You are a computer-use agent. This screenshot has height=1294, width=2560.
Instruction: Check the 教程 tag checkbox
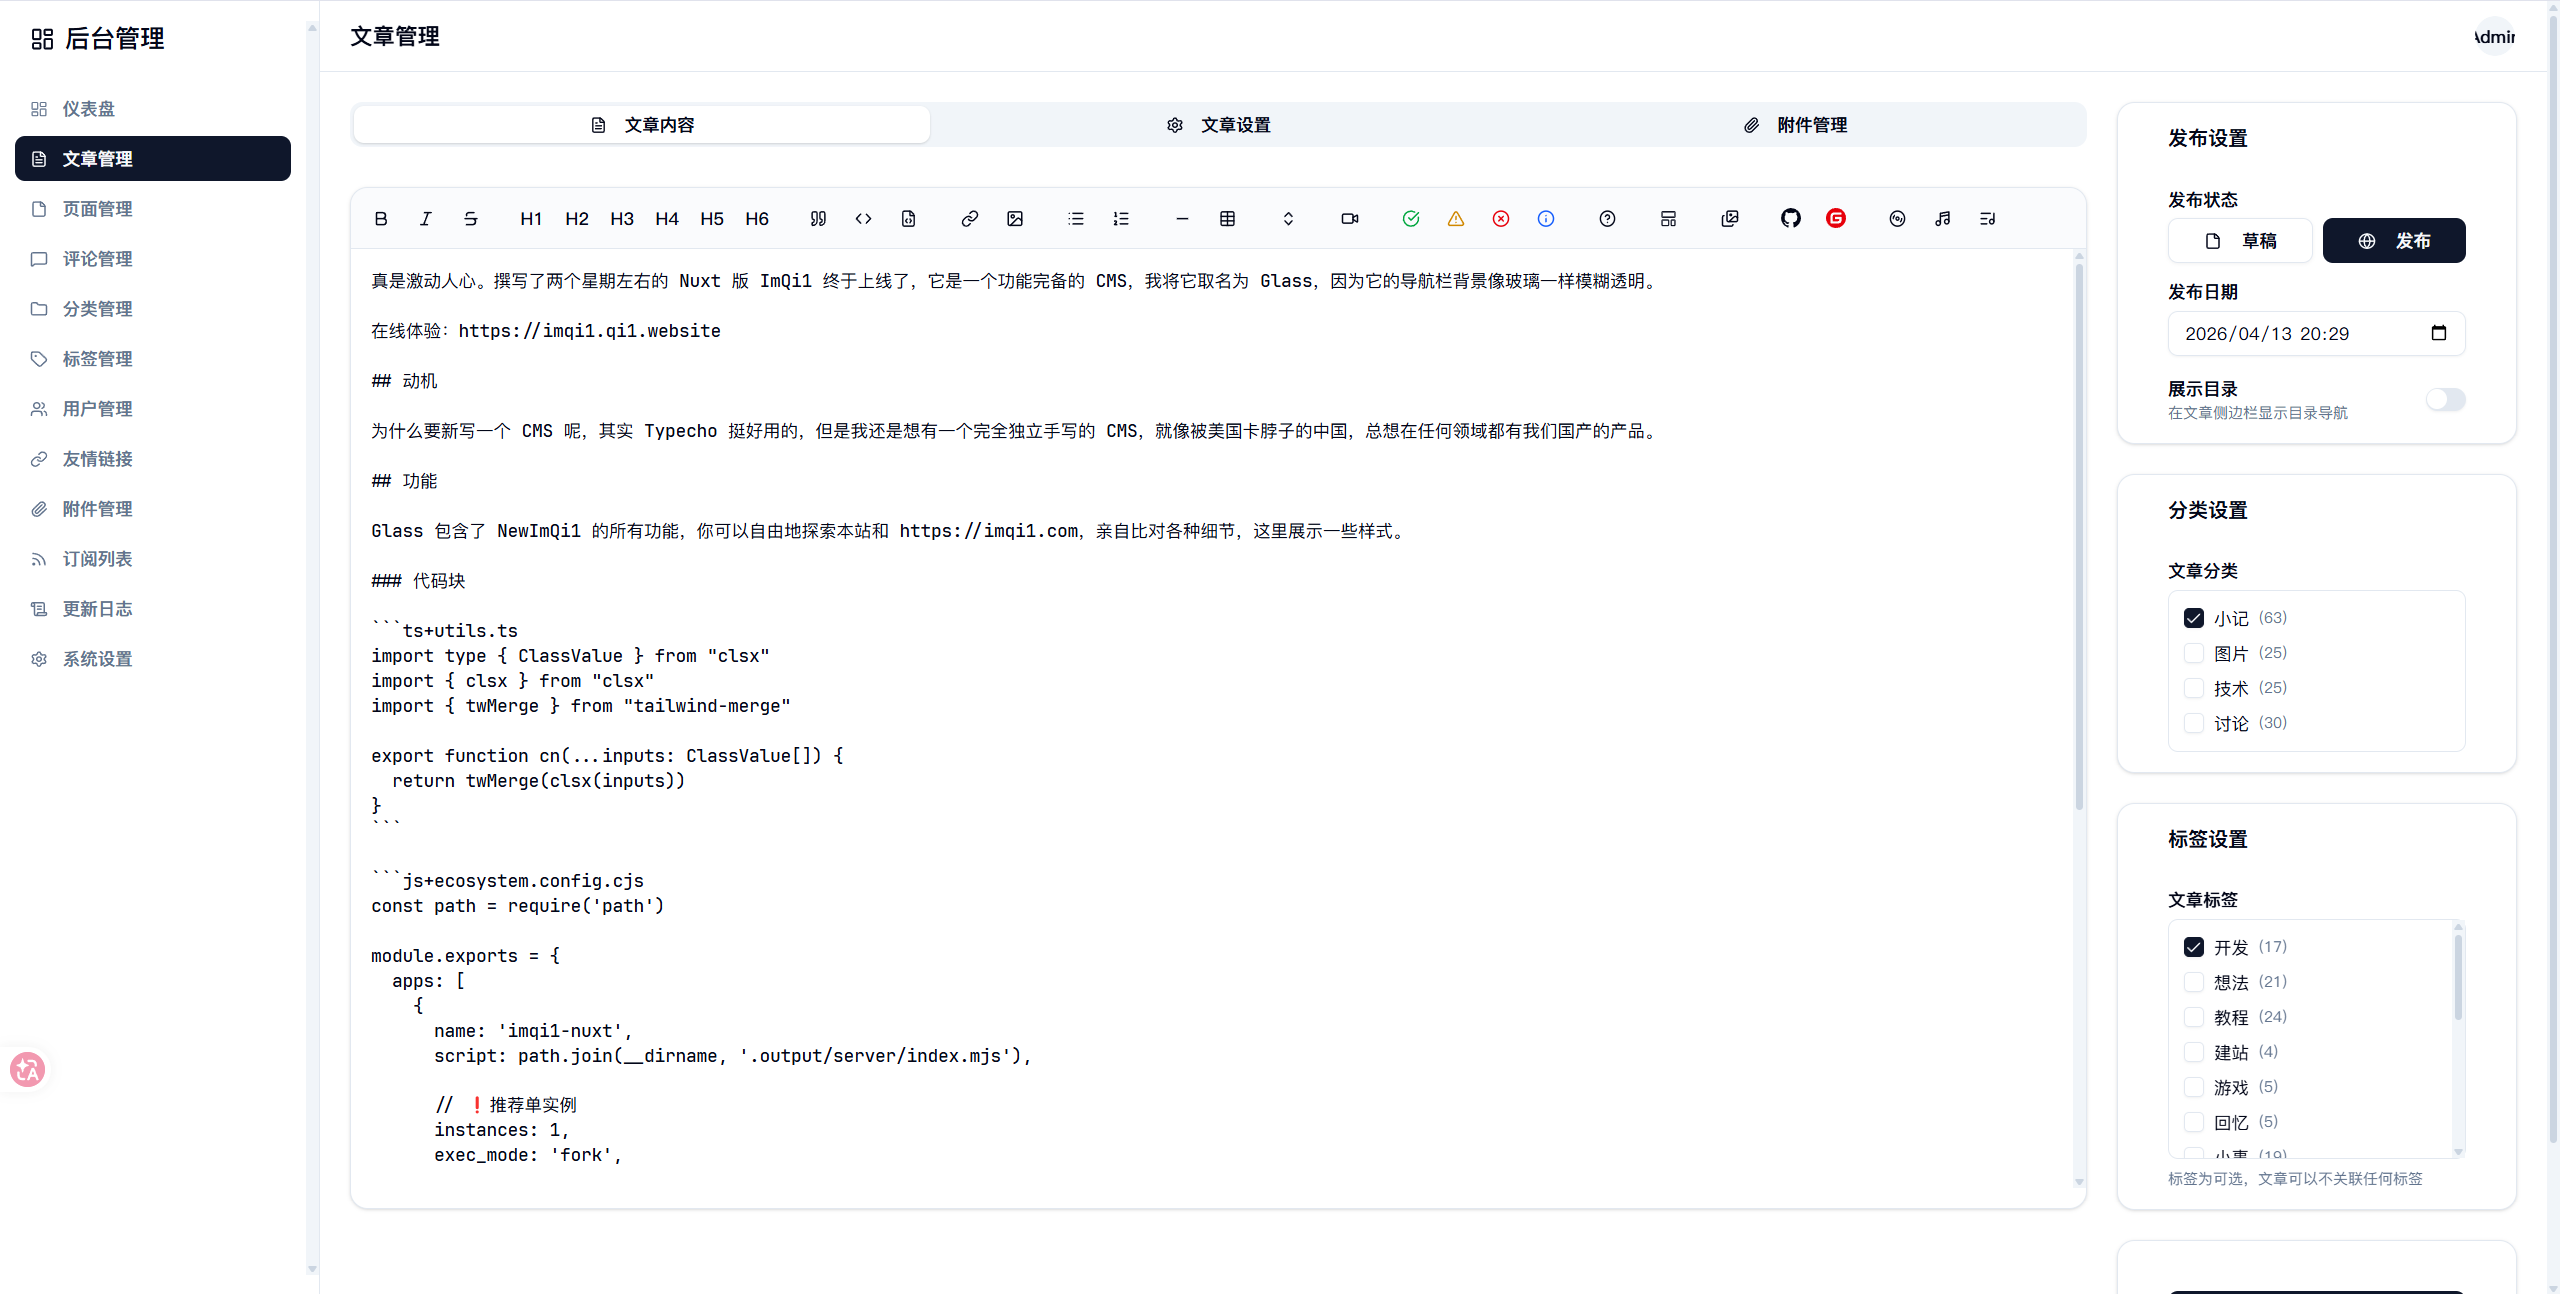click(x=2194, y=1017)
